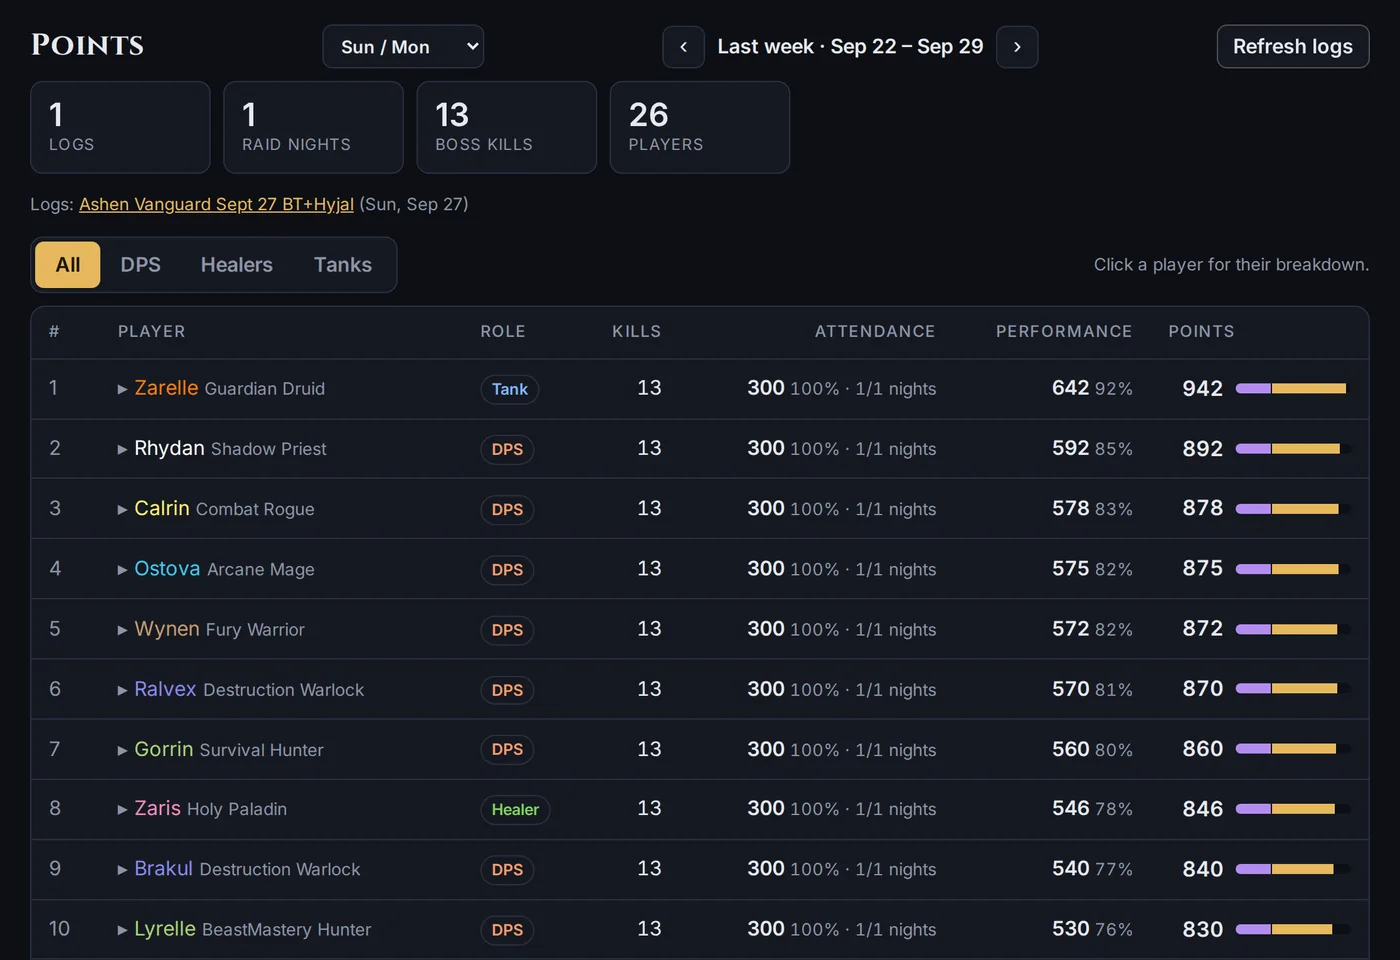Expand Rhydan's breakdown disclosure triangle

[123, 449]
